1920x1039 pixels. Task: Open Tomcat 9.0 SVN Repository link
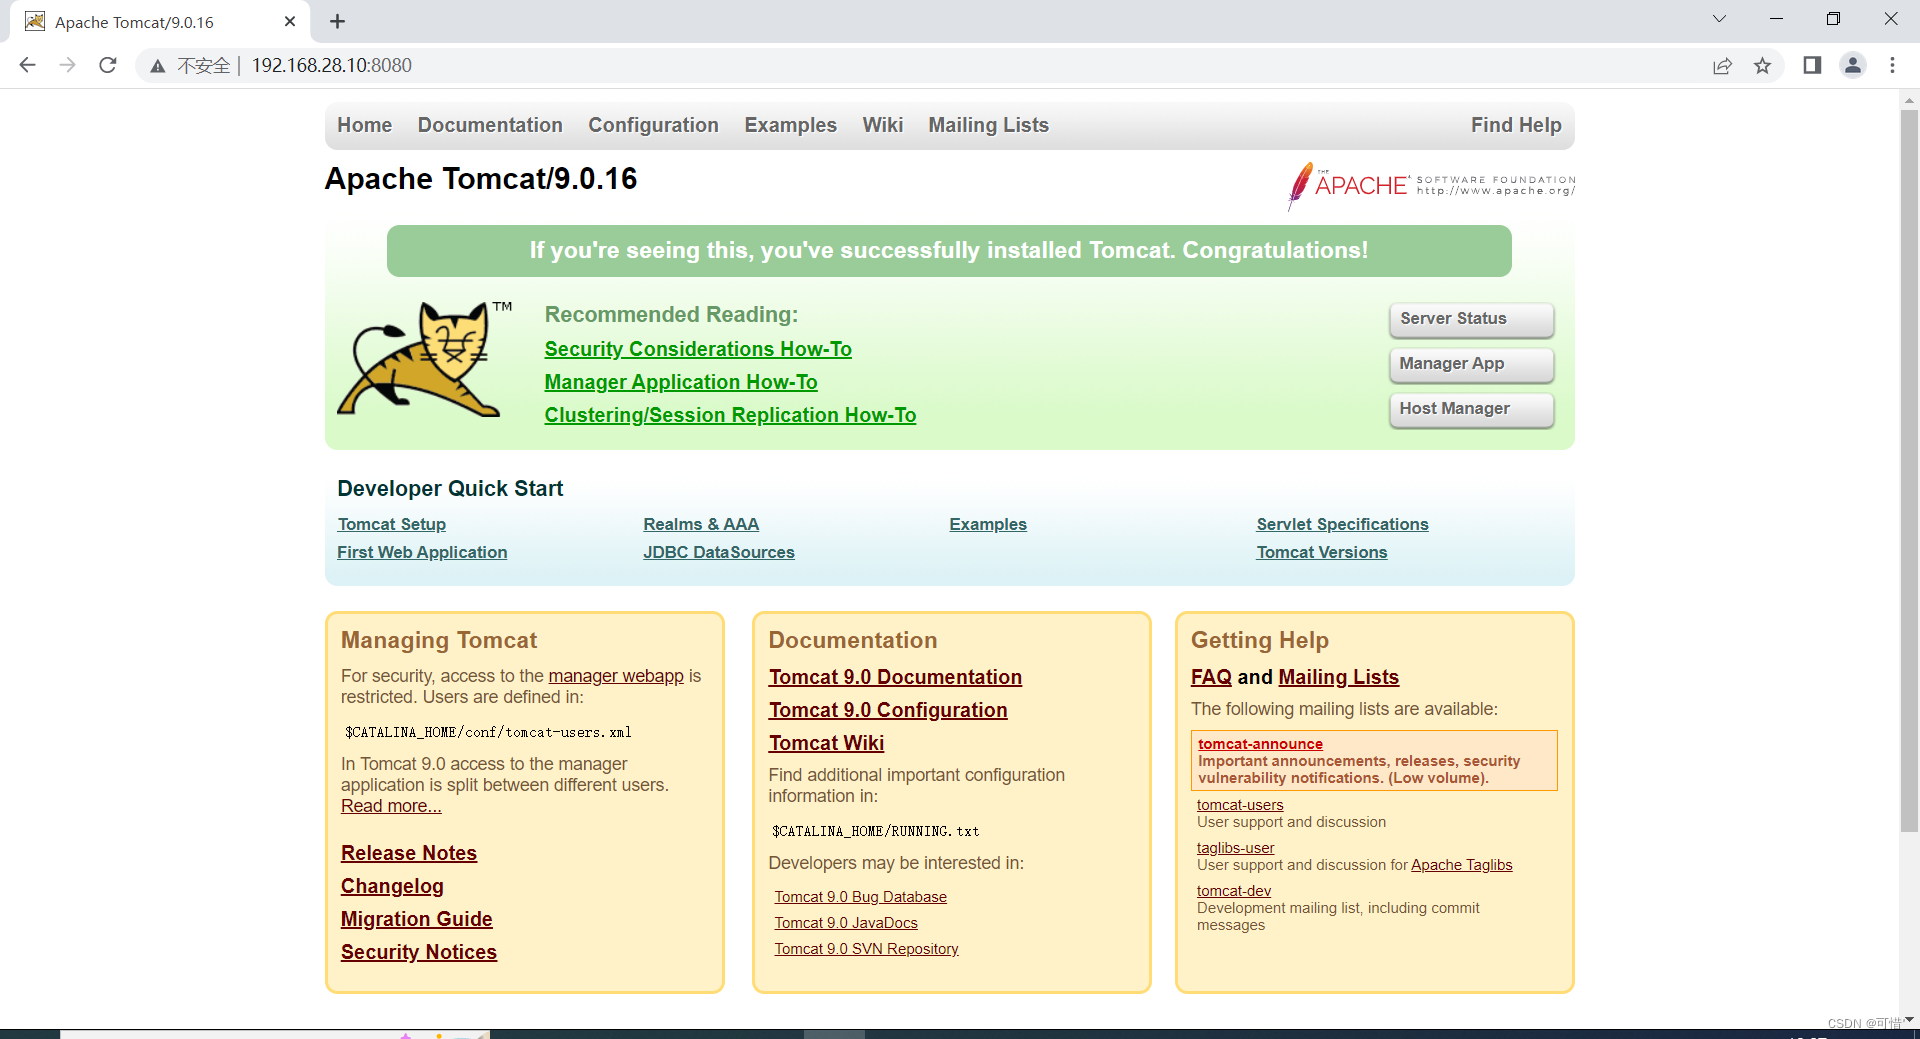866,949
